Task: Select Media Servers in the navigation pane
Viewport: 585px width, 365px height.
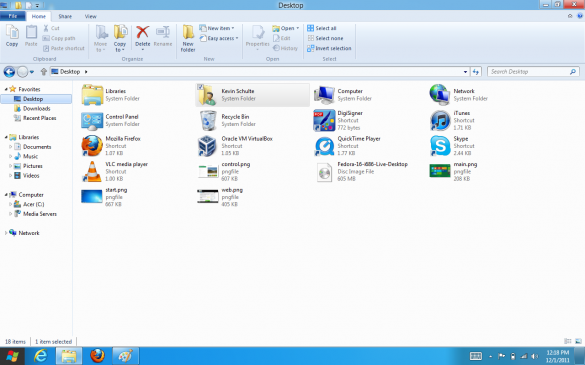Action: click(40, 214)
